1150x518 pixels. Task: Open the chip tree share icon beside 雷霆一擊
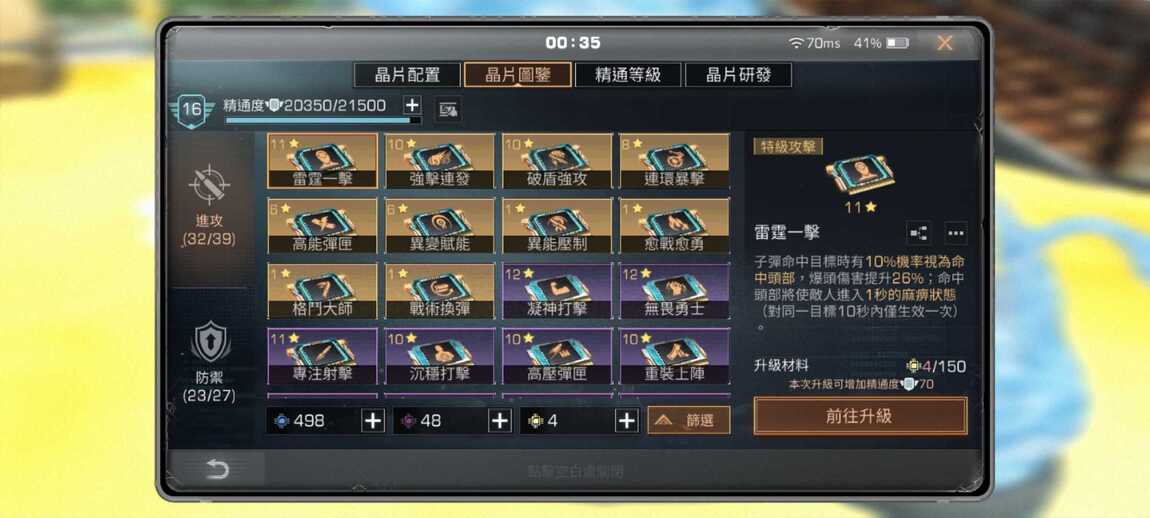point(918,233)
